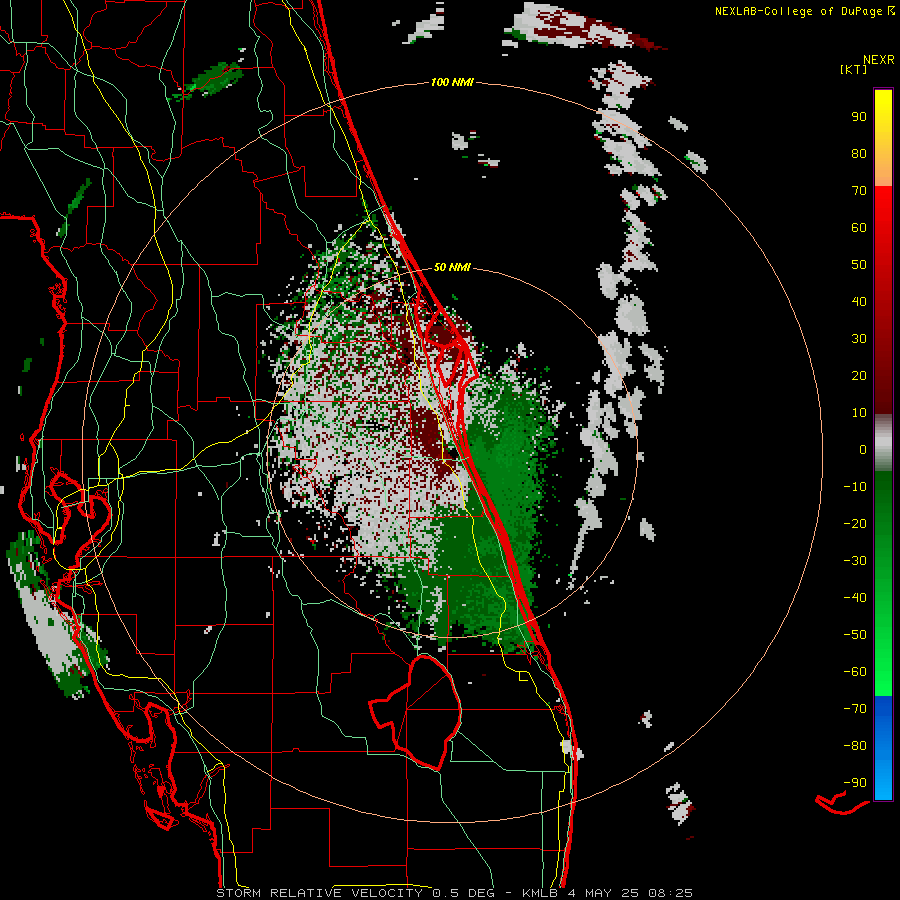Click the 50 value on the velocity scale
Viewport: 900px width, 900px height.
pos(859,265)
